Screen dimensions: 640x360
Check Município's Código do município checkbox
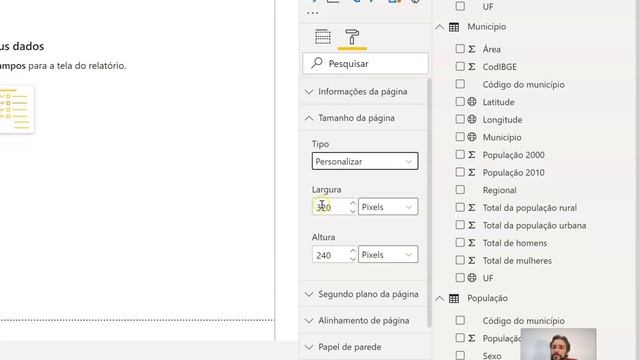[x=460, y=84]
